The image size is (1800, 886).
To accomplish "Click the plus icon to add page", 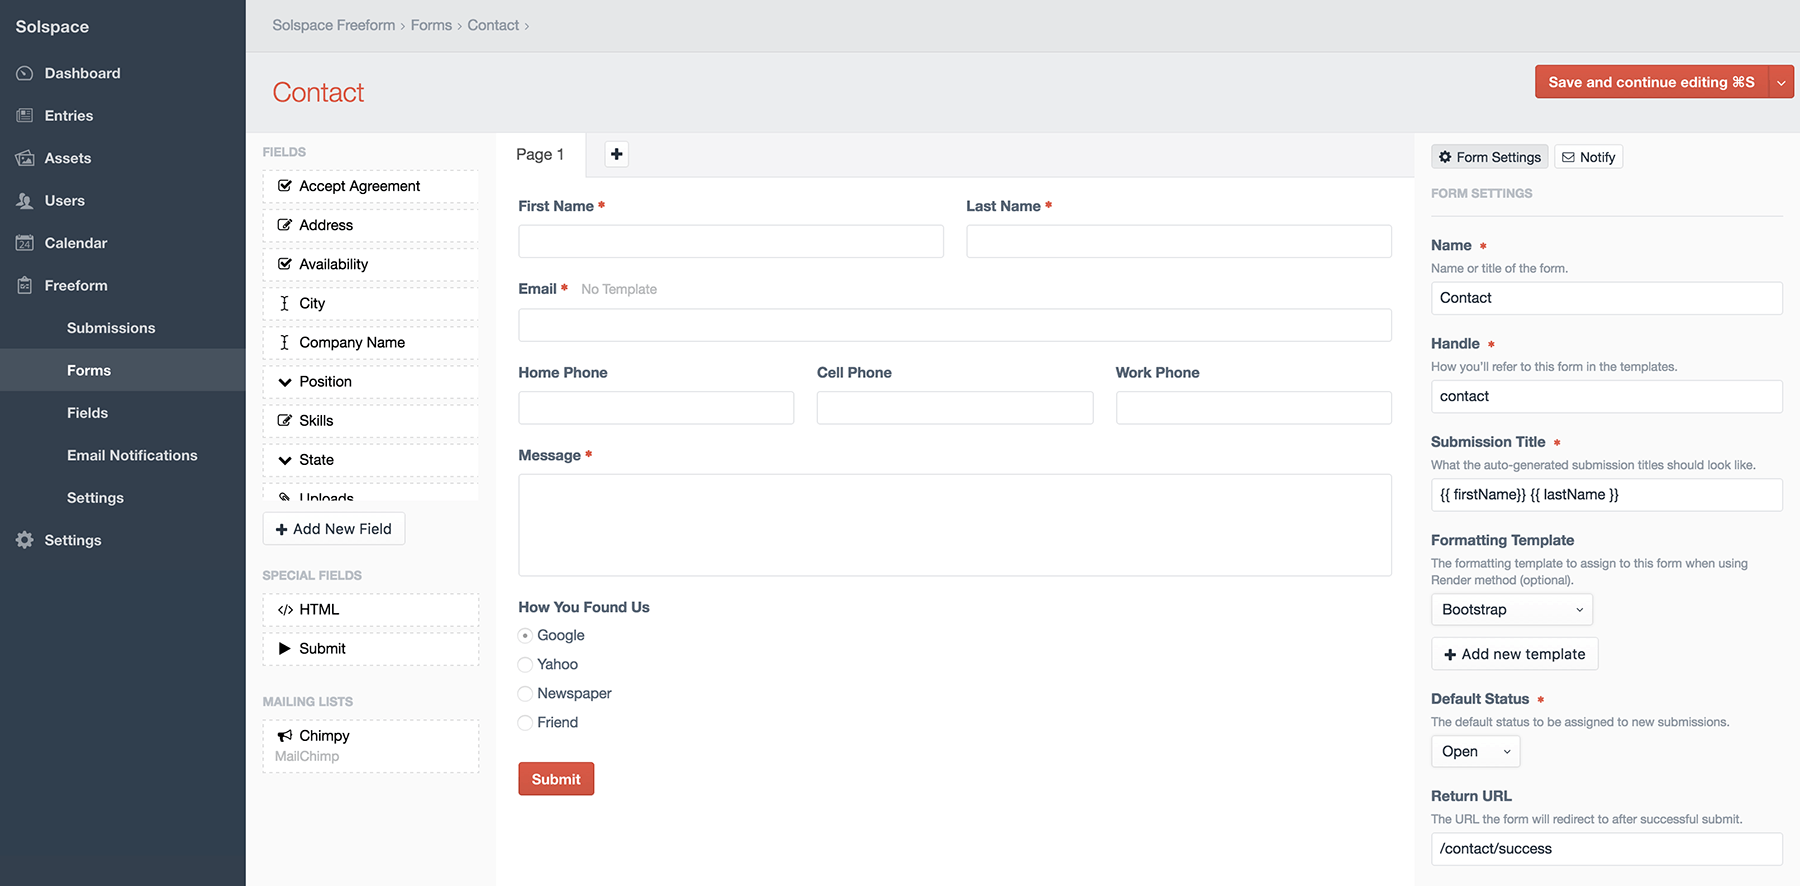I will (617, 154).
